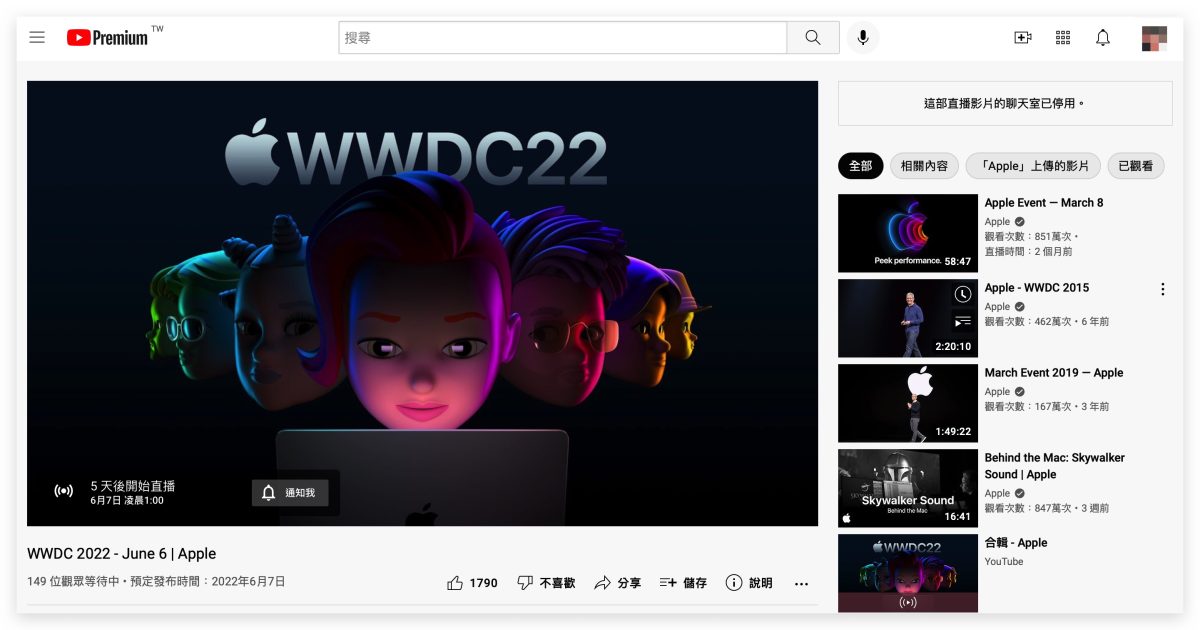This screenshot has width=1200, height=630.
Task: Share the video via 分享
Action: (617, 583)
